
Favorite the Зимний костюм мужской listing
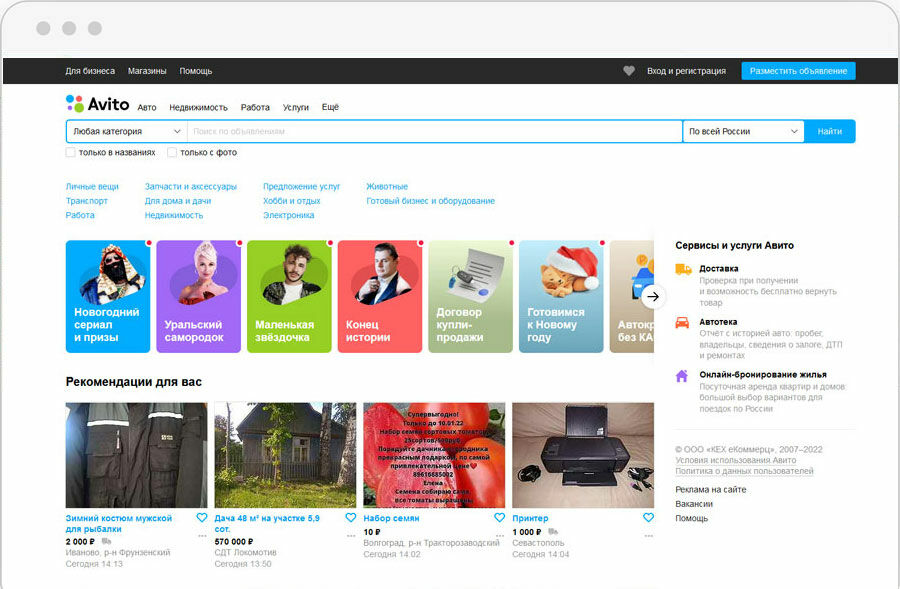pos(202,518)
